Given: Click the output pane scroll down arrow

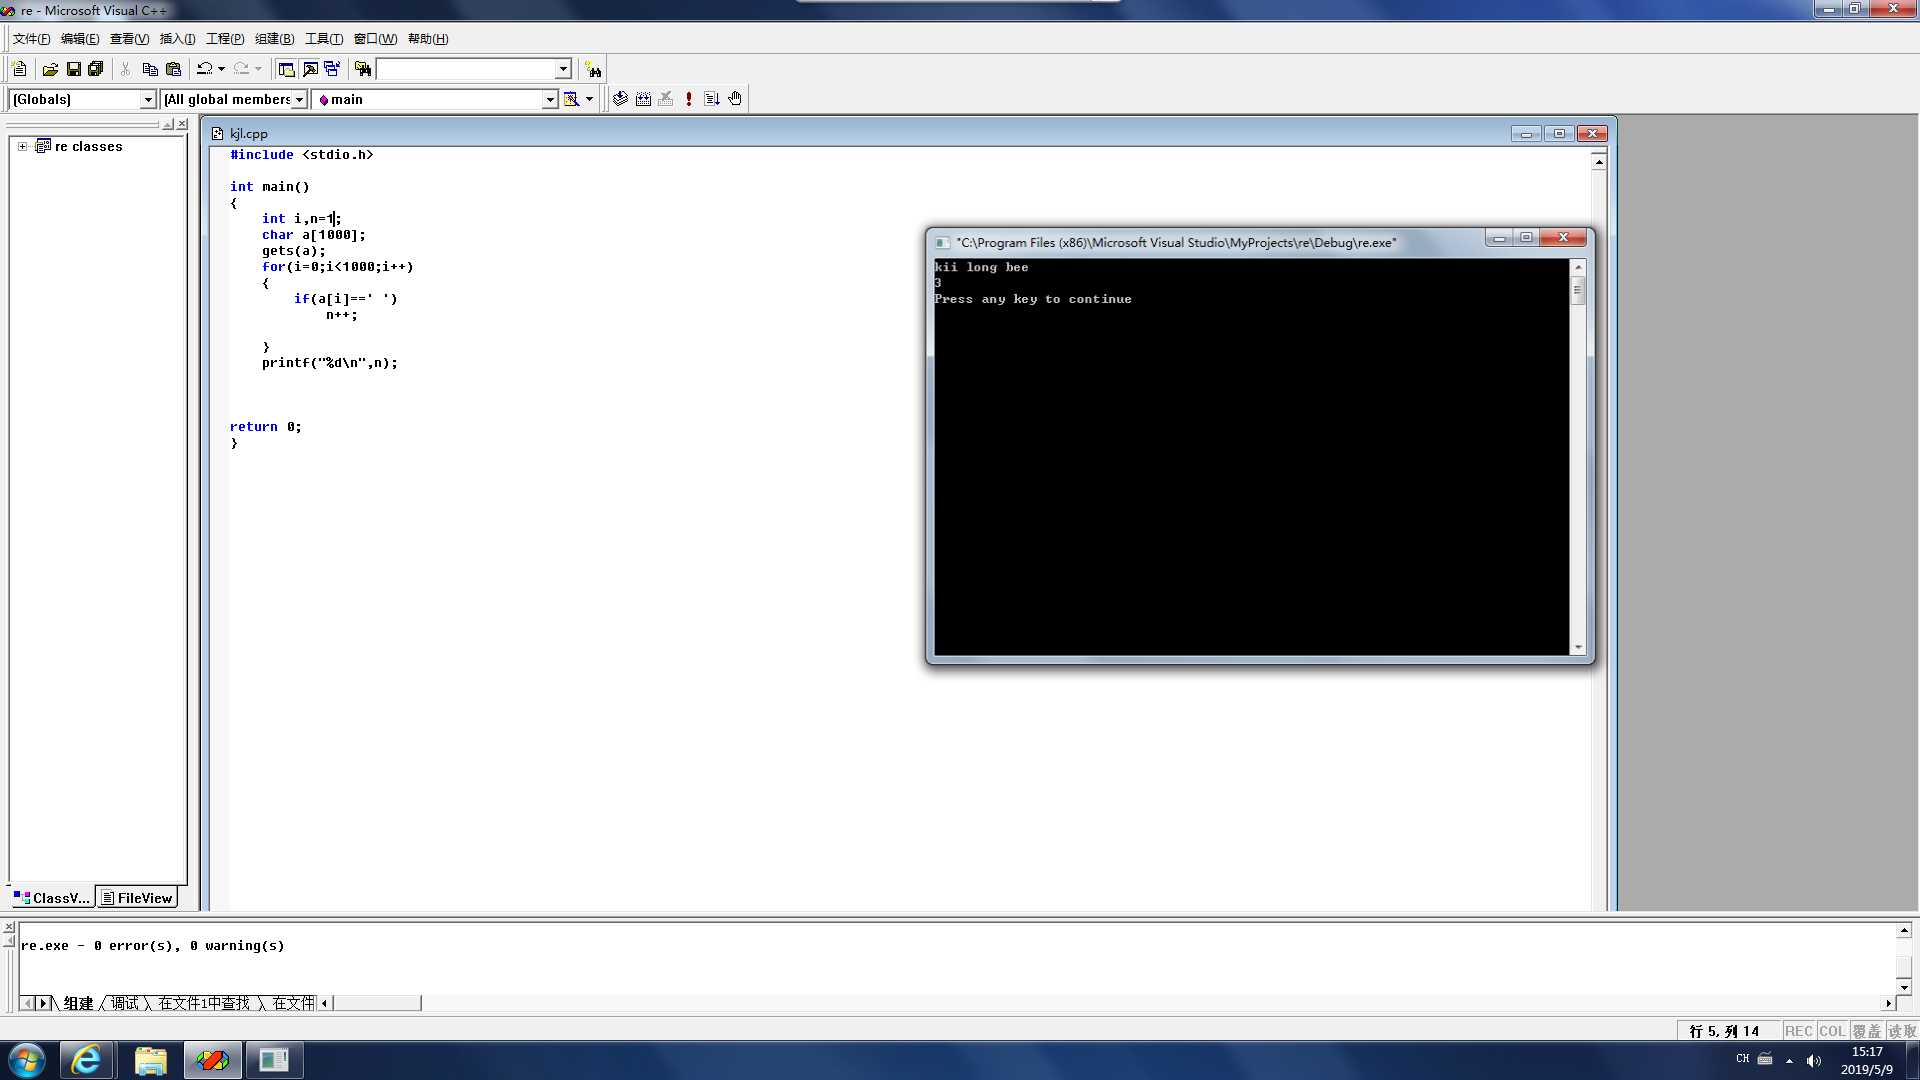Looking at the screenshot, I should pyautogui.click(x=1904, y=987).
